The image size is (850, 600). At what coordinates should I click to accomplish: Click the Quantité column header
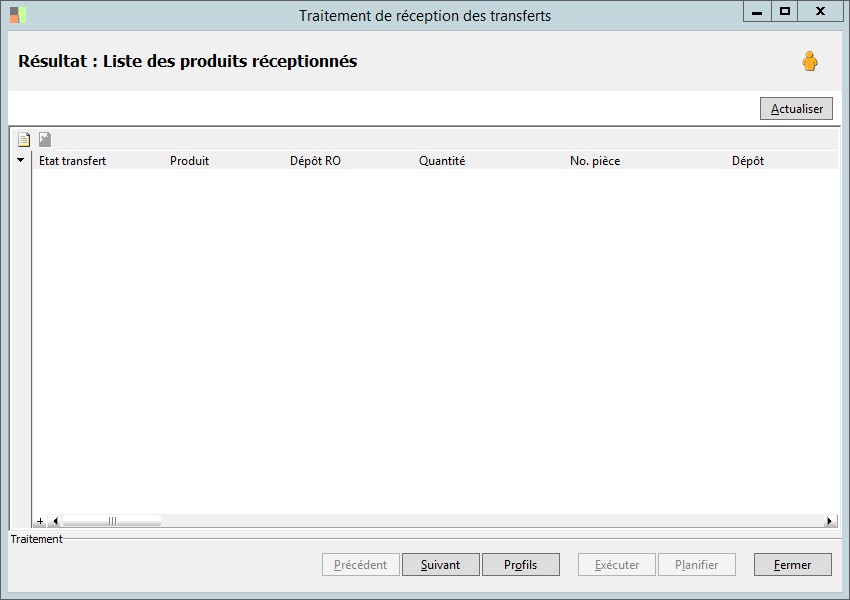(442, 161)
